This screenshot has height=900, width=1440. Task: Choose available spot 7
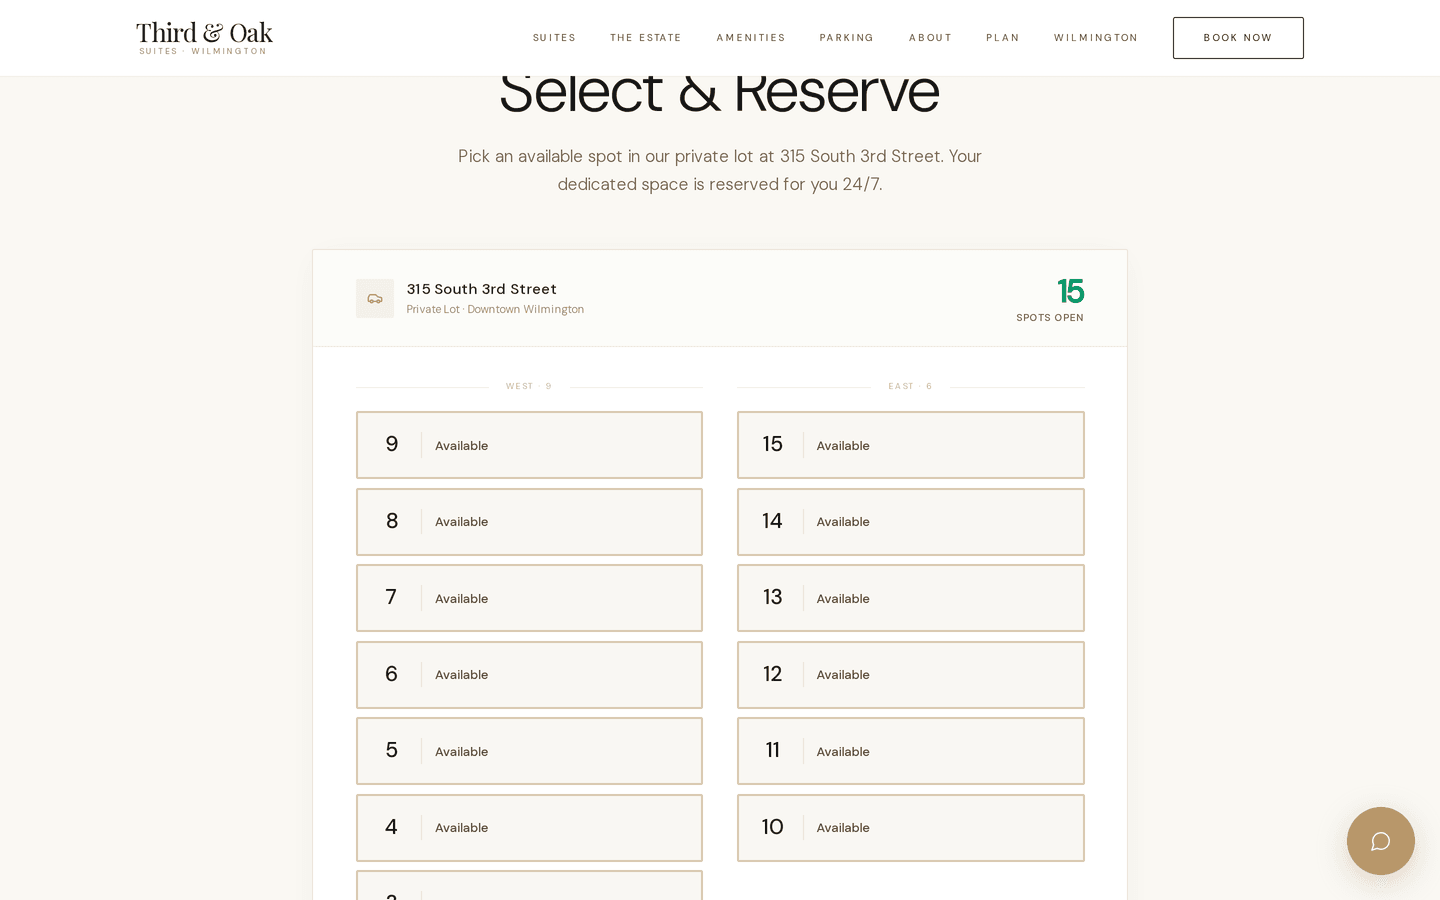pos(529,598)
